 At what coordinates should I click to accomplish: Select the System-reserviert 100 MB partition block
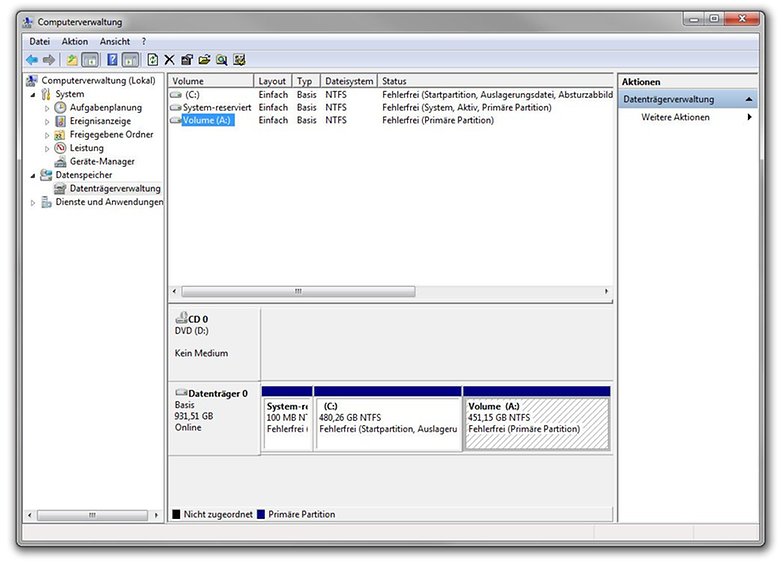click(287, 418)
